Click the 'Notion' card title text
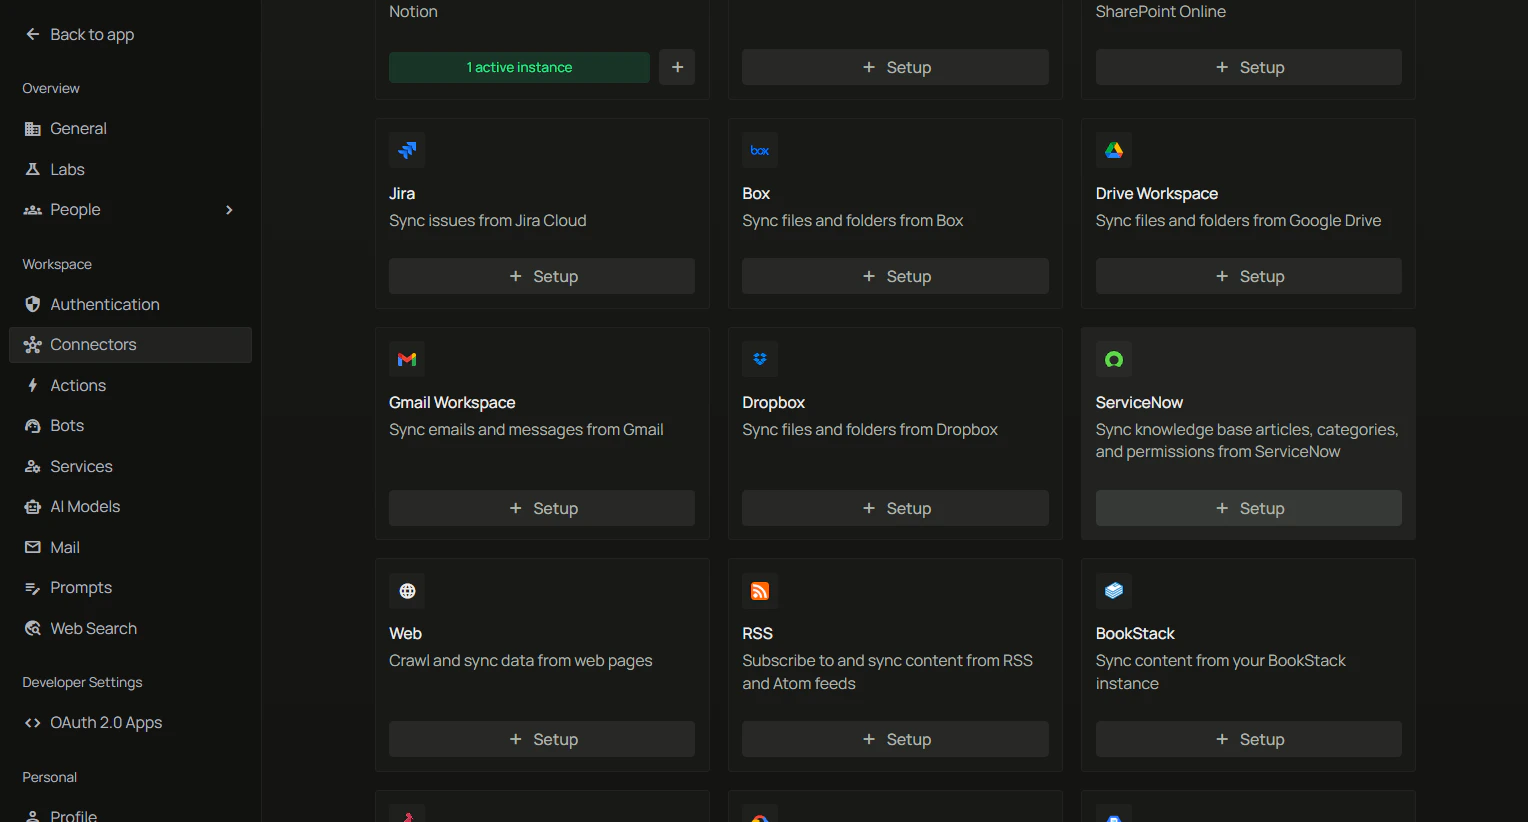The height and width of the screenshot is (822, 1528). 413,12
